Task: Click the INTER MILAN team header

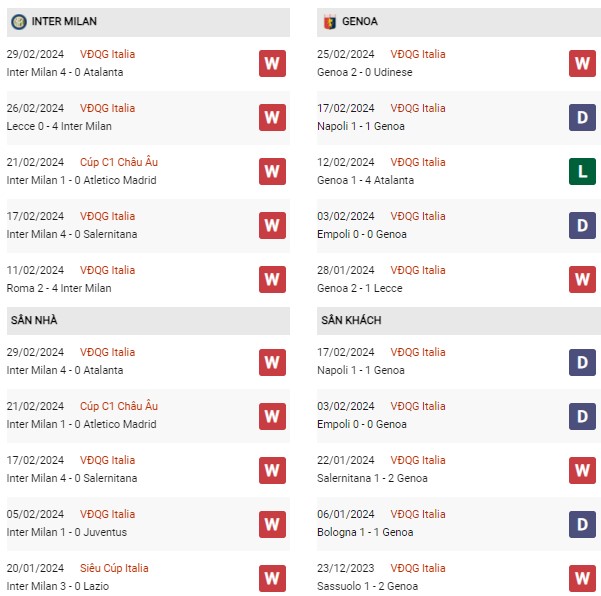Action: pos(148,22)
